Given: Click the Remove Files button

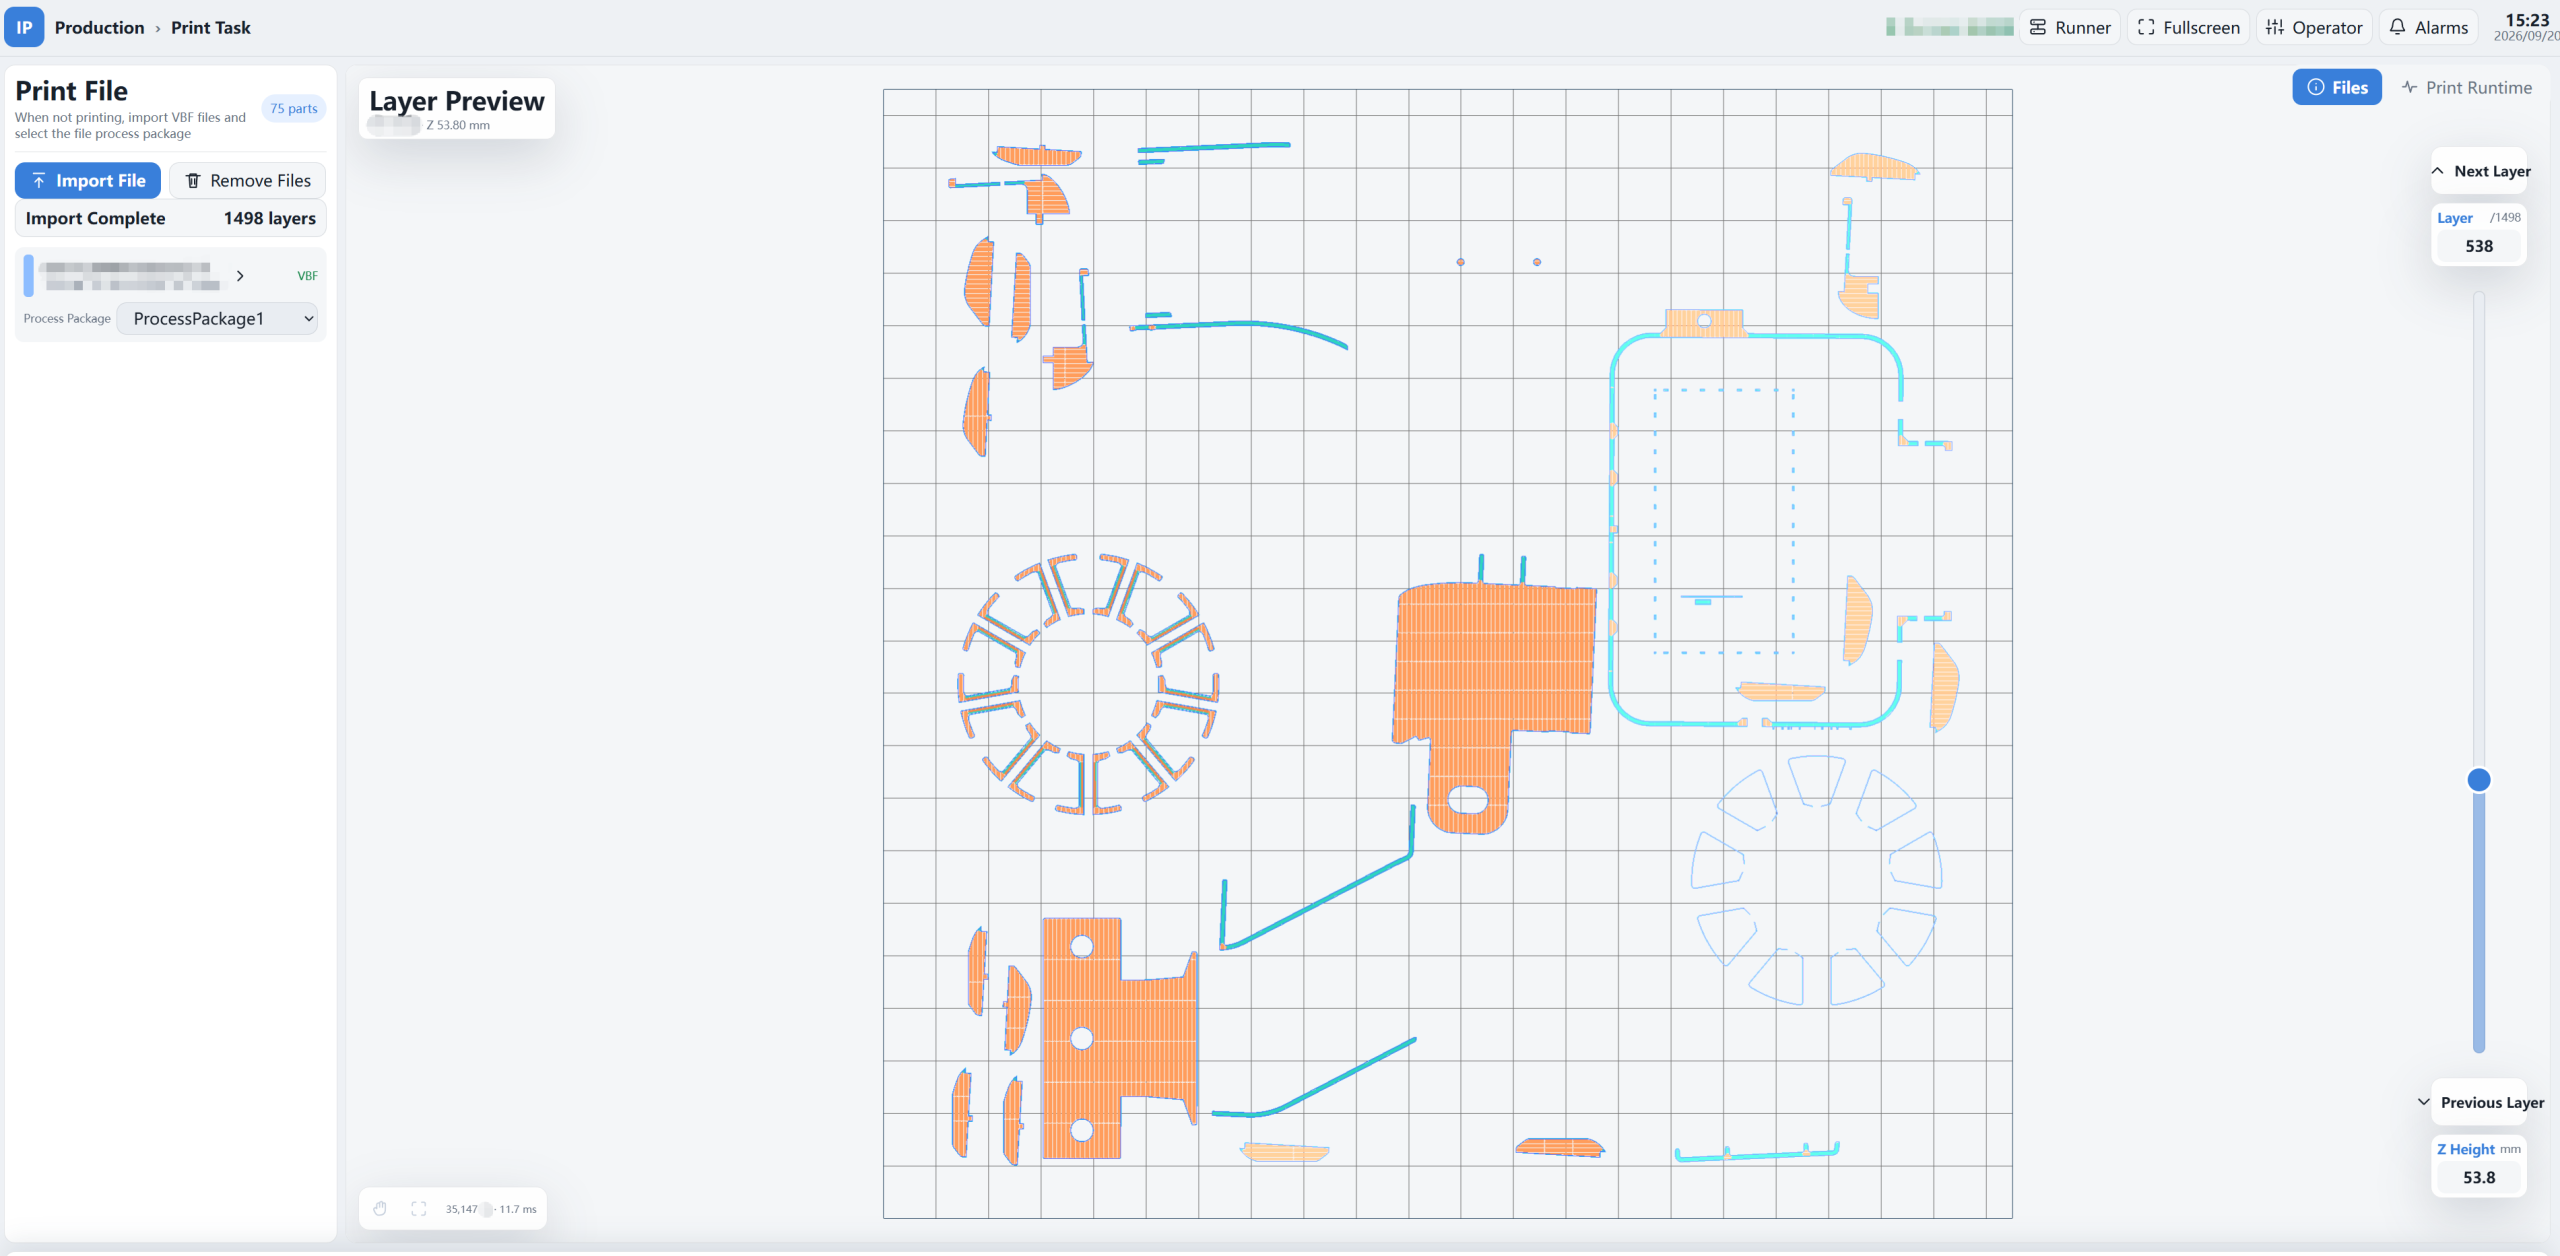Looking at the screenshot, I should 248,180.
